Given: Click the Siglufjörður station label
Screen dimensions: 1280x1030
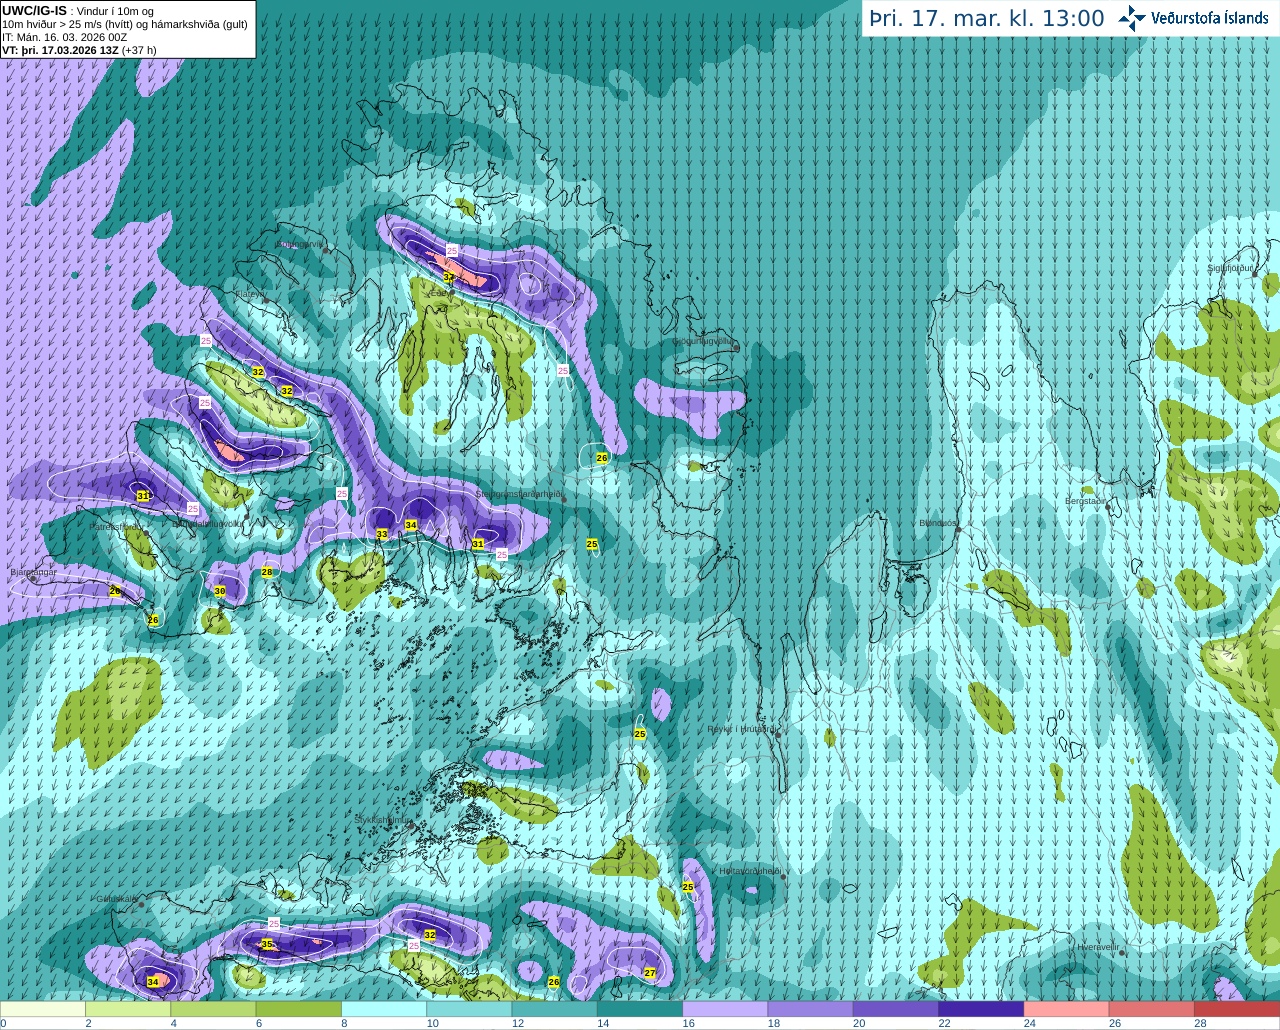Looking at the screenshot, I should (x=1230, y=268).
